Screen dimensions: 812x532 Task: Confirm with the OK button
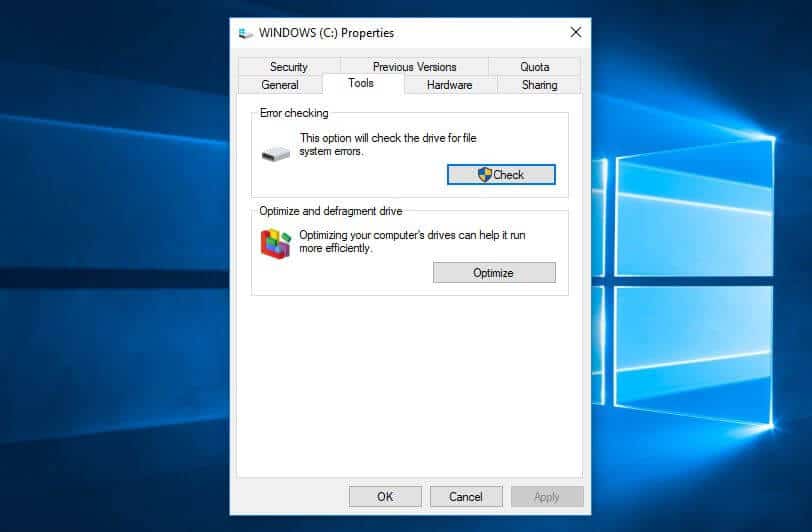point(385,497)
